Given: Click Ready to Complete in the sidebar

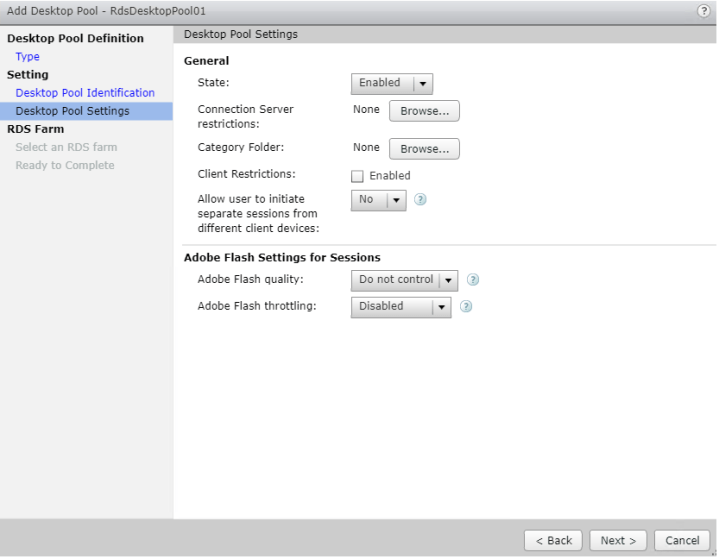Looking at the screenshot, I should pyautogui.click(x=65, y=165).
